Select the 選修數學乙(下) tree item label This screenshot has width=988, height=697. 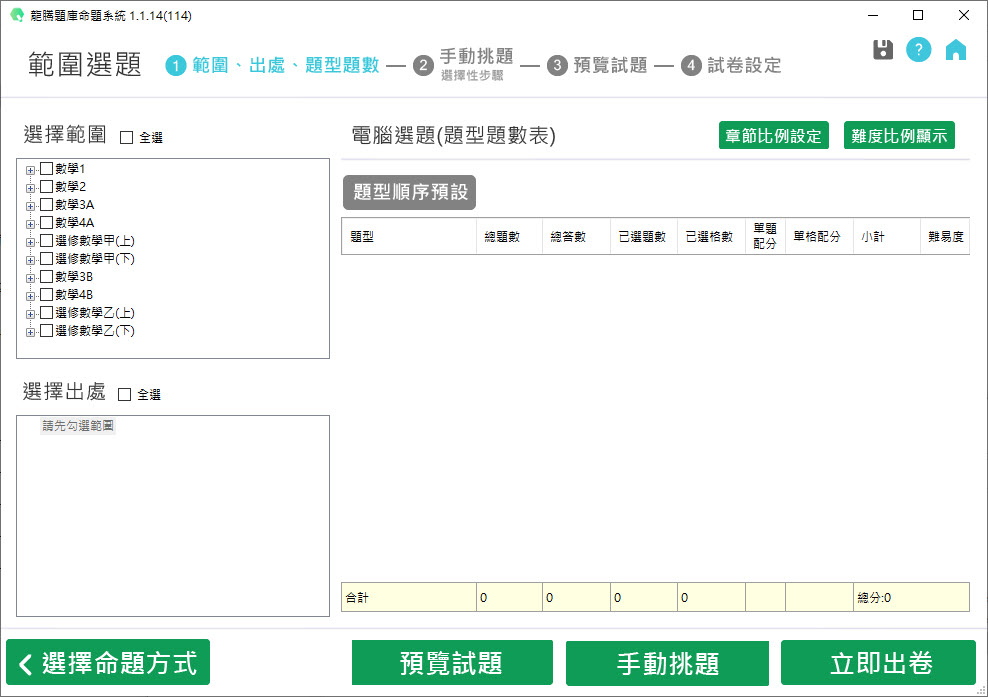click(95, 331)
